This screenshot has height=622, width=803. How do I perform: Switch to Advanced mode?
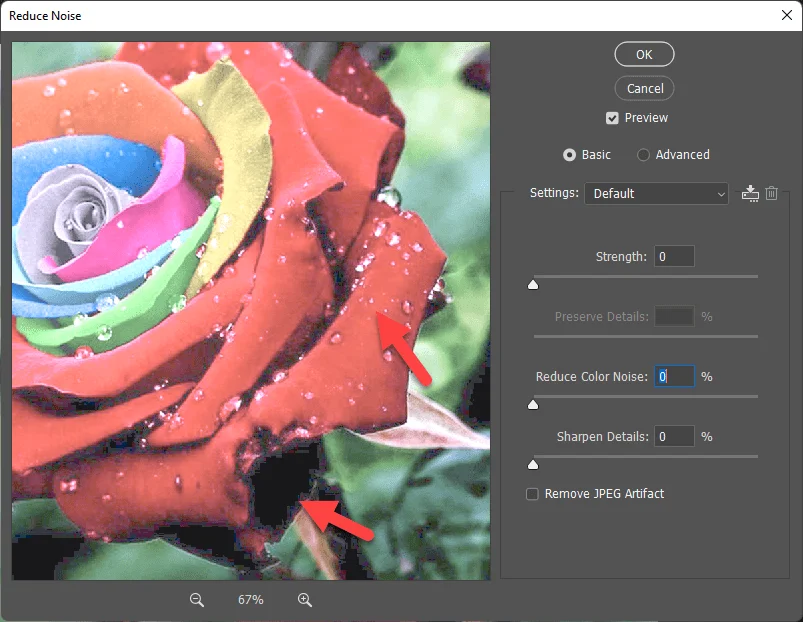643,155
